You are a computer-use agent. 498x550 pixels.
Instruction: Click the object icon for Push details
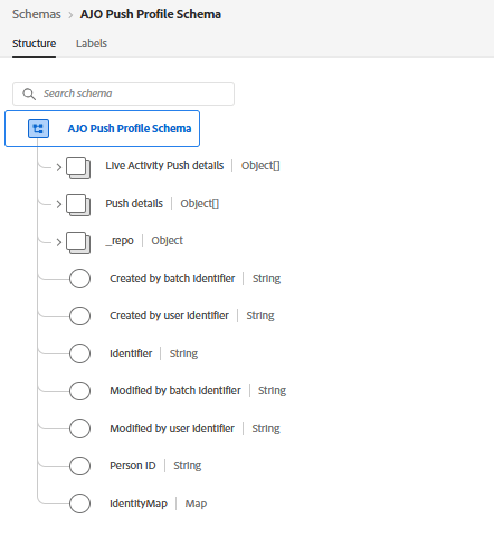point(79,205)
